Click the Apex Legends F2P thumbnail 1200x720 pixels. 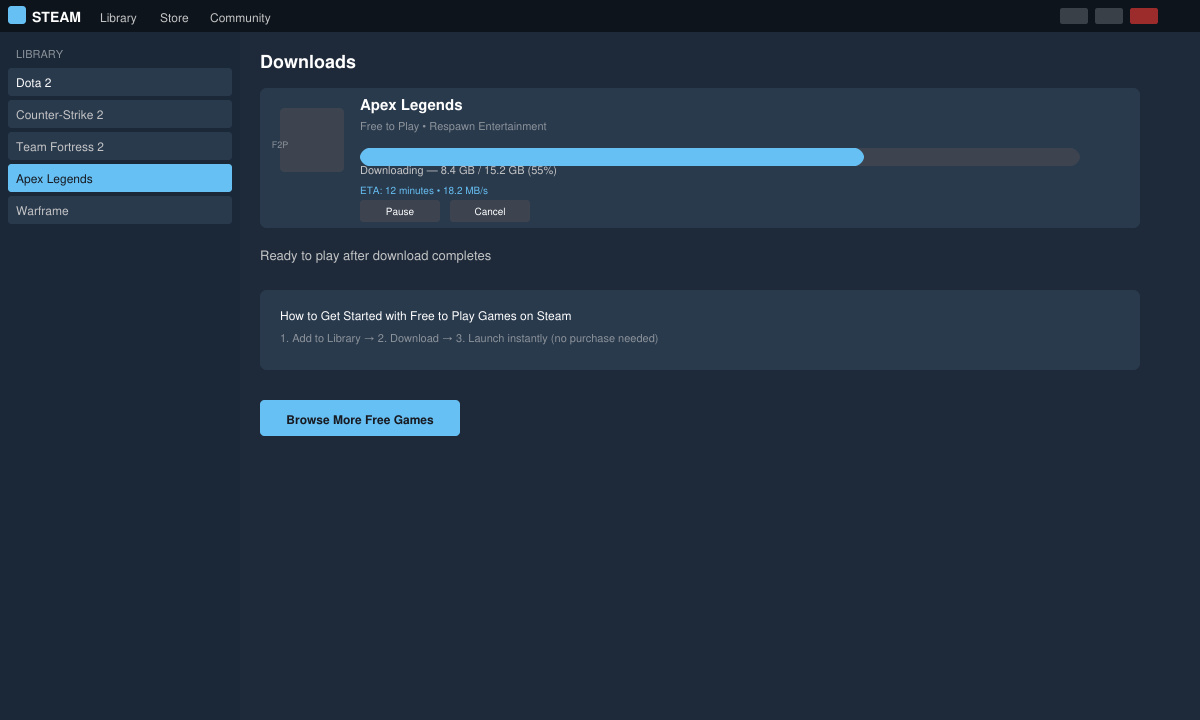click(312, 140)
